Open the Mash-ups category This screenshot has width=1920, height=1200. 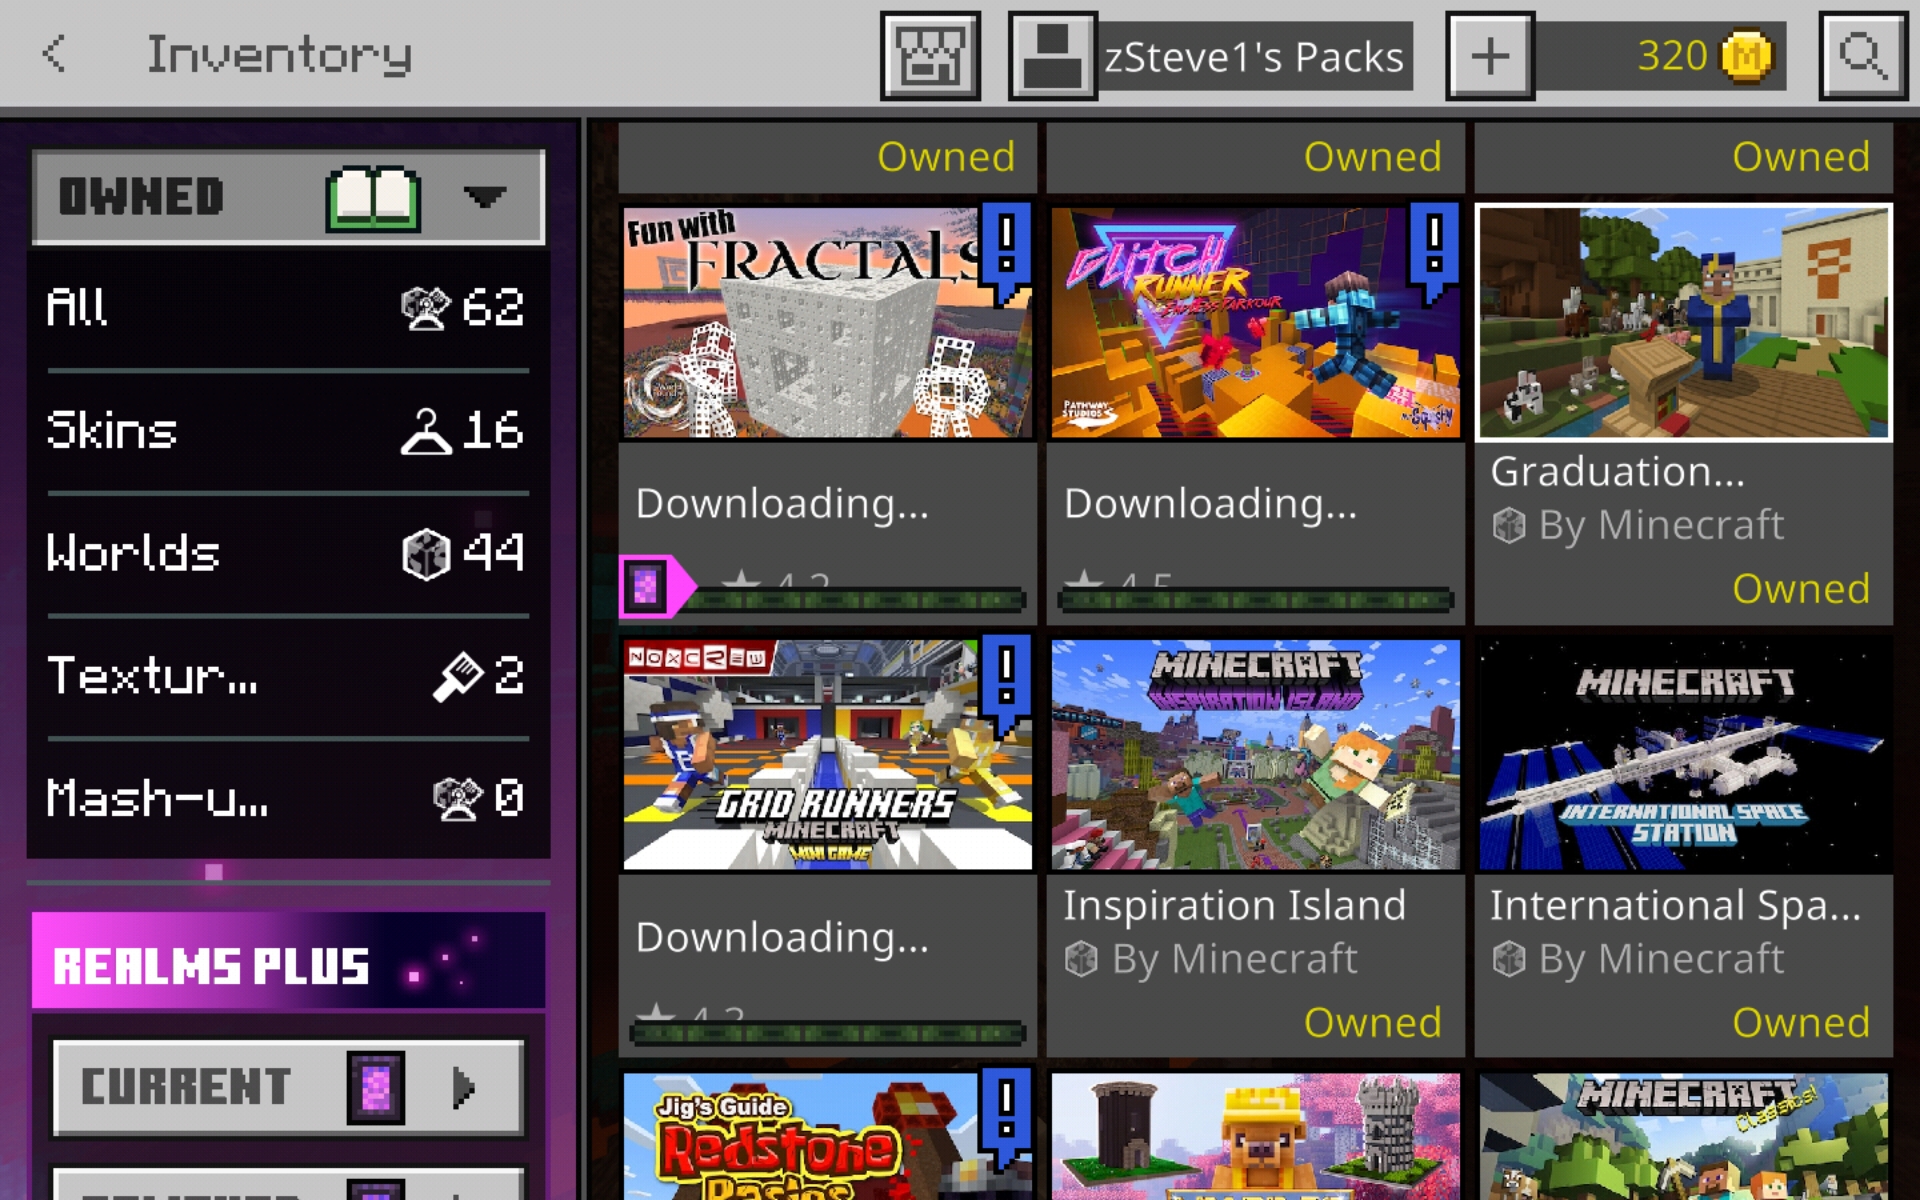(287, 798)
